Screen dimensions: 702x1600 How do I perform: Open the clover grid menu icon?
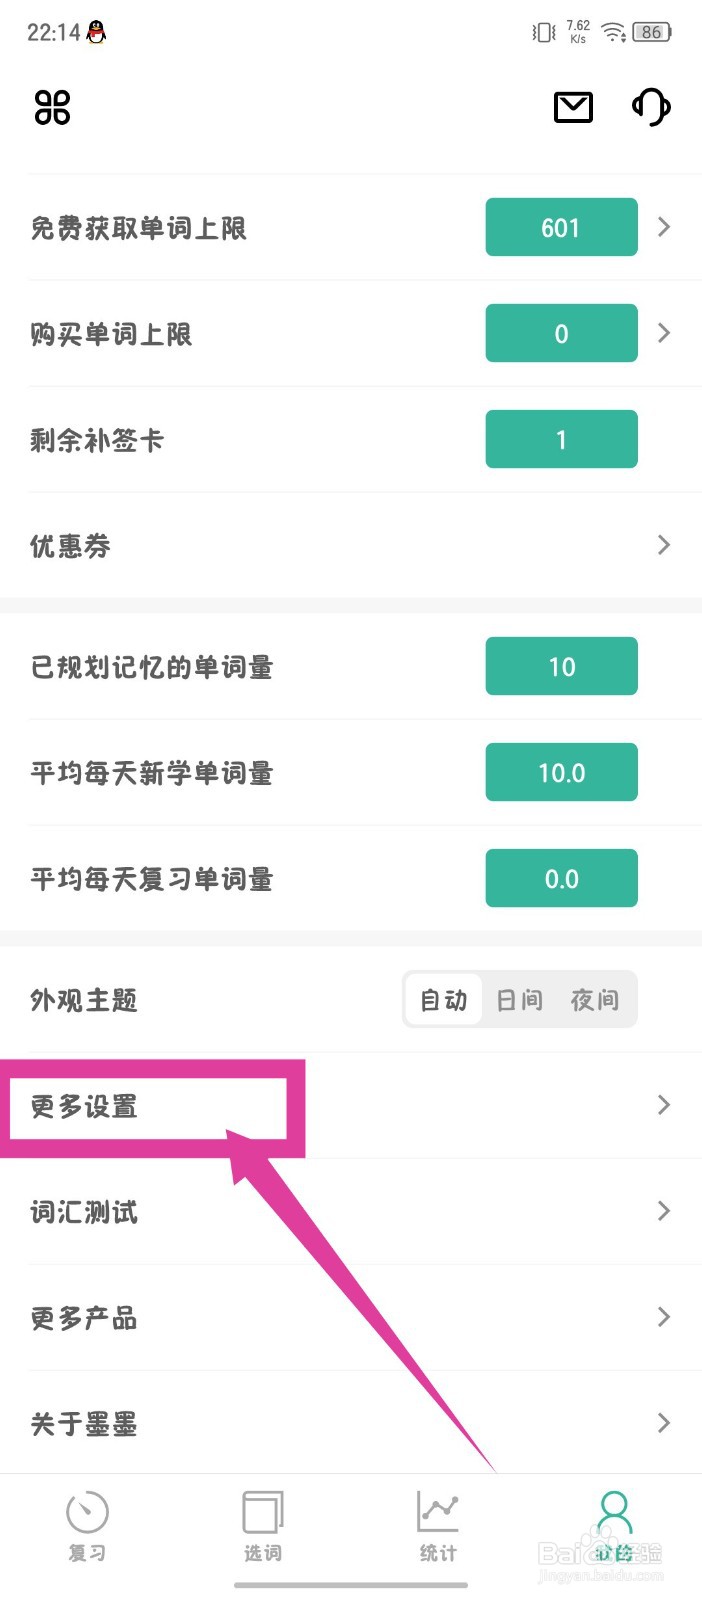pos(51,107)
